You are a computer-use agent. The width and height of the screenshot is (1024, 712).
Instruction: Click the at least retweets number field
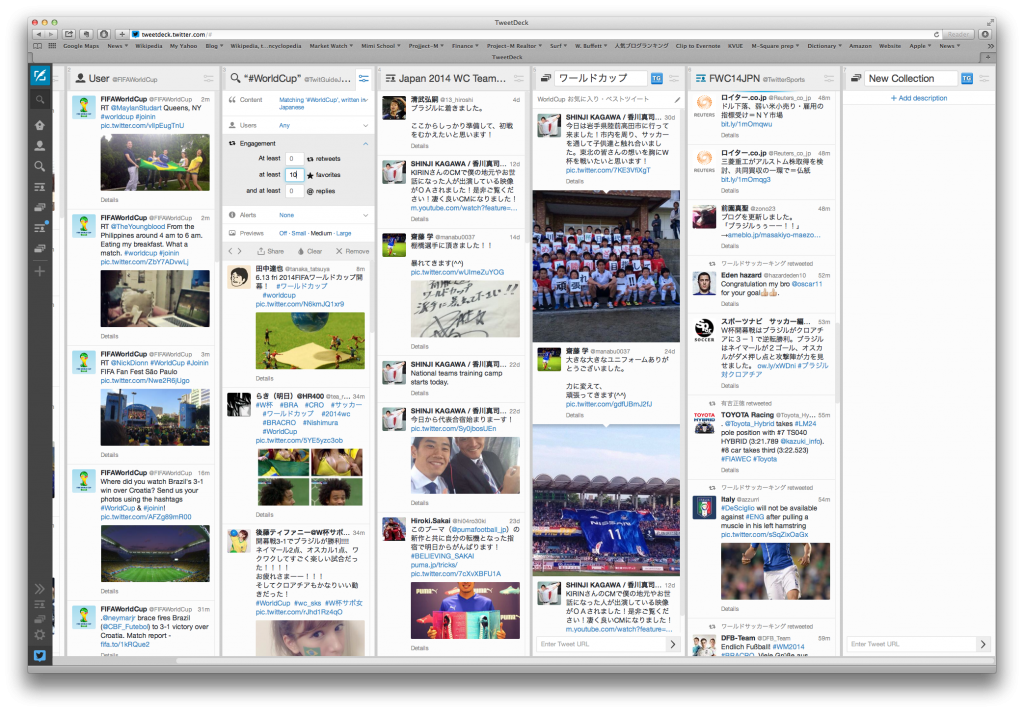tap(294, 159)
